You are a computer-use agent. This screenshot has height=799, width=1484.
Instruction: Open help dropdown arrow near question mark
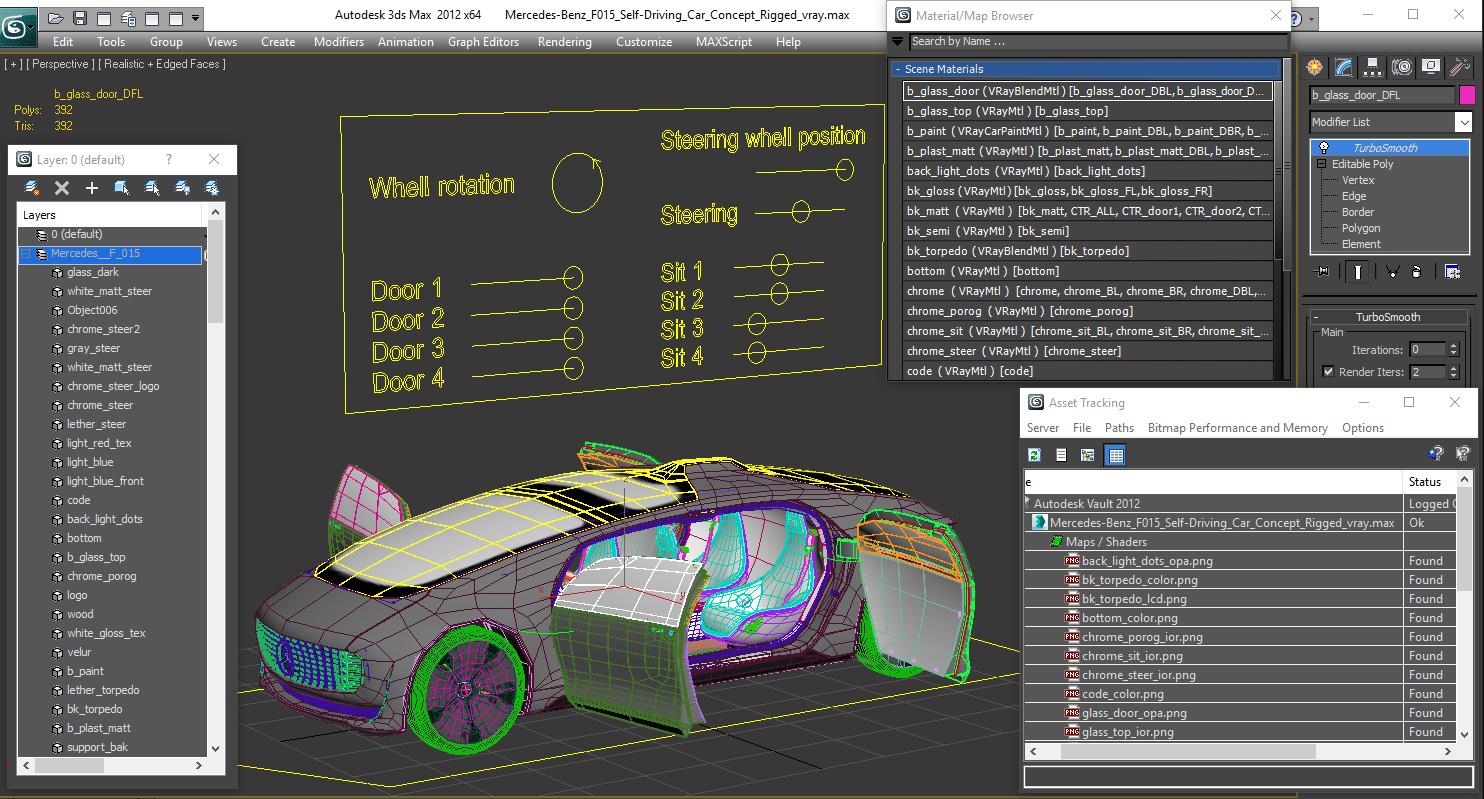coord(1311,18)
